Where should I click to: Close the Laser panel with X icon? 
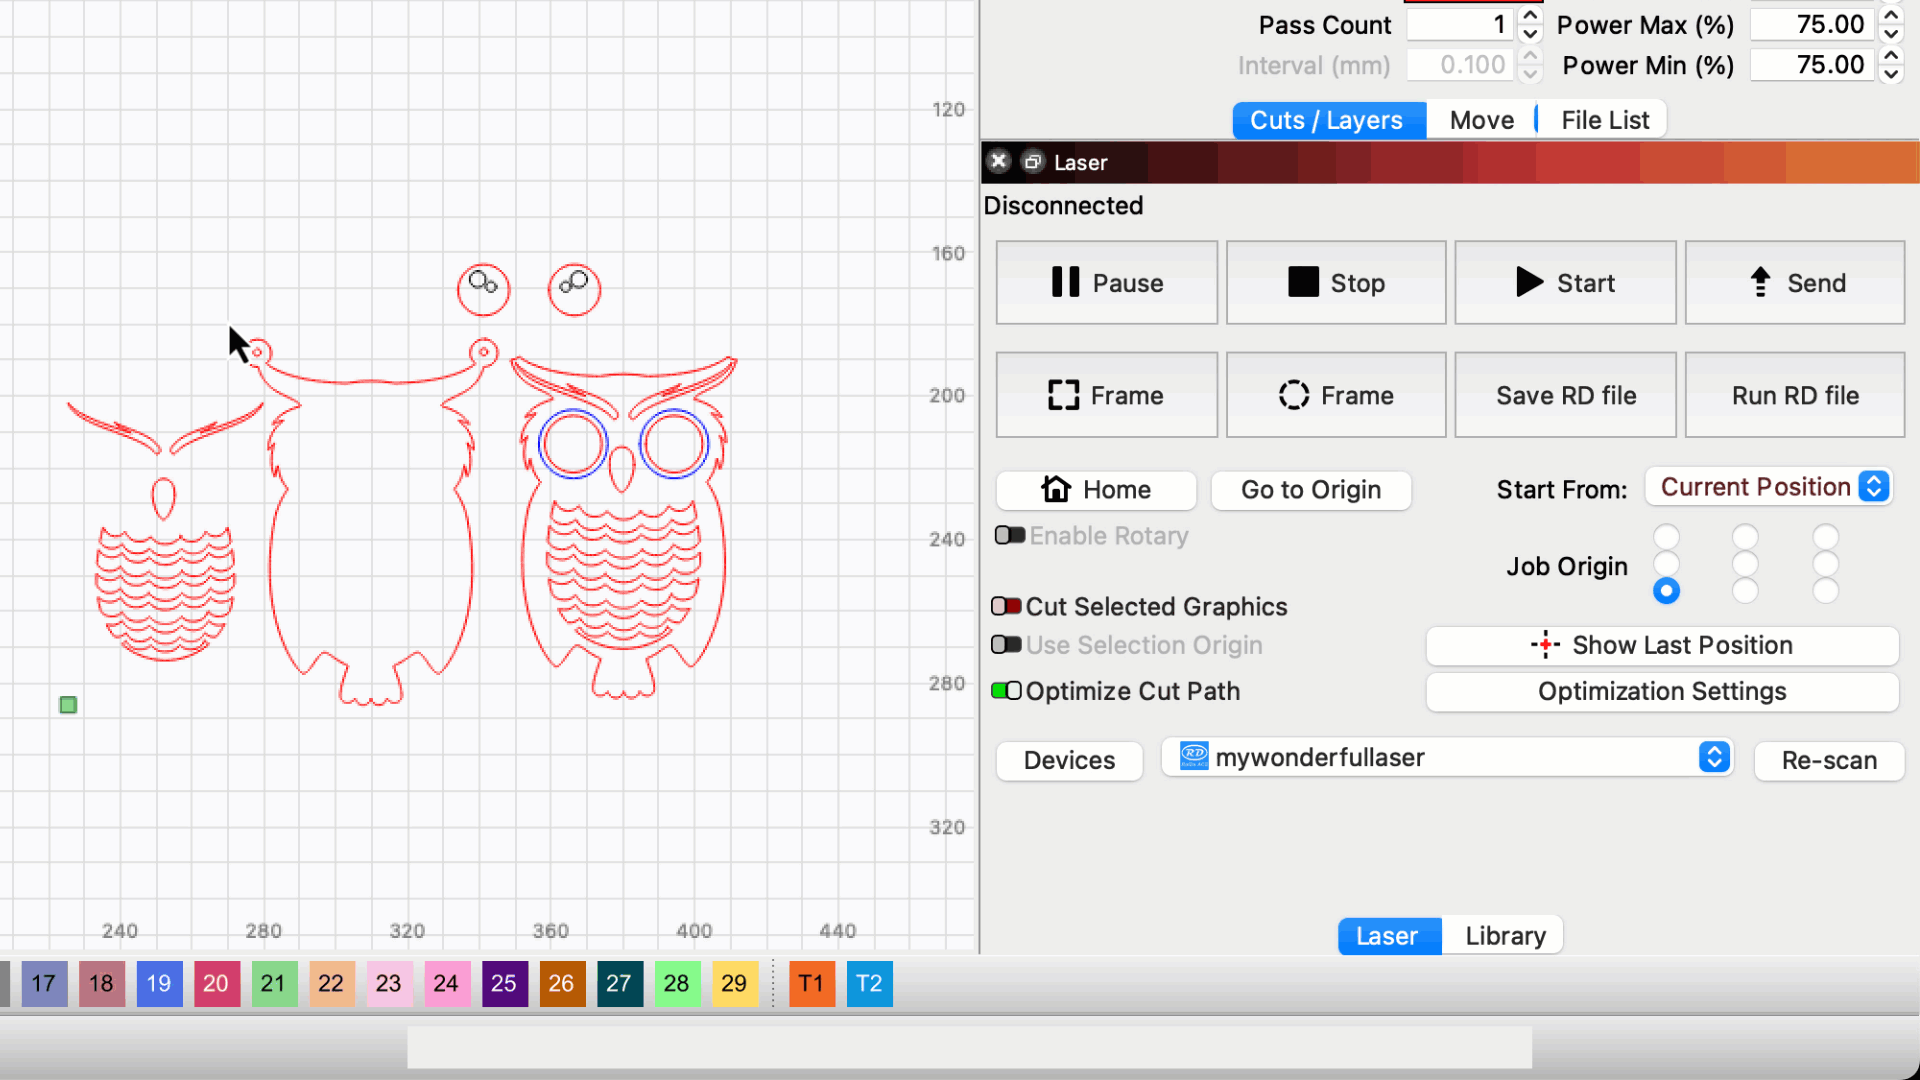tap(998, 162)
